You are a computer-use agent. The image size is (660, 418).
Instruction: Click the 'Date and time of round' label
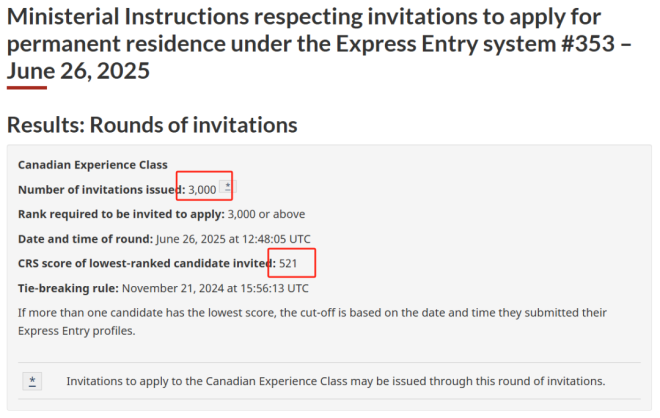[x=85, y=239]
